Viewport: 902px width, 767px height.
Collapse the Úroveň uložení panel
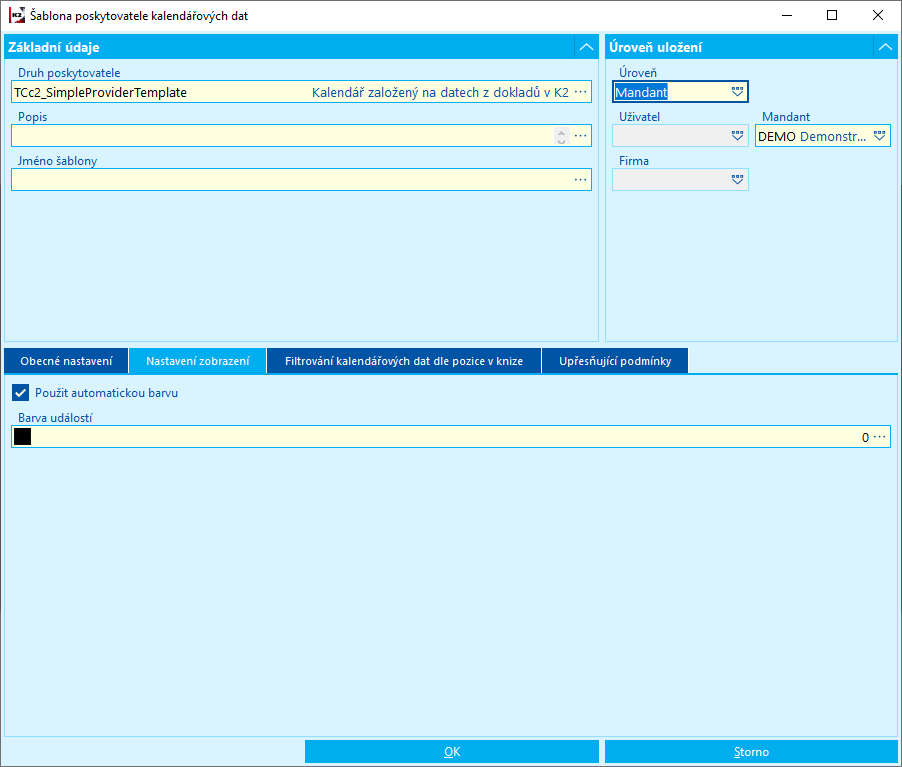885,47
